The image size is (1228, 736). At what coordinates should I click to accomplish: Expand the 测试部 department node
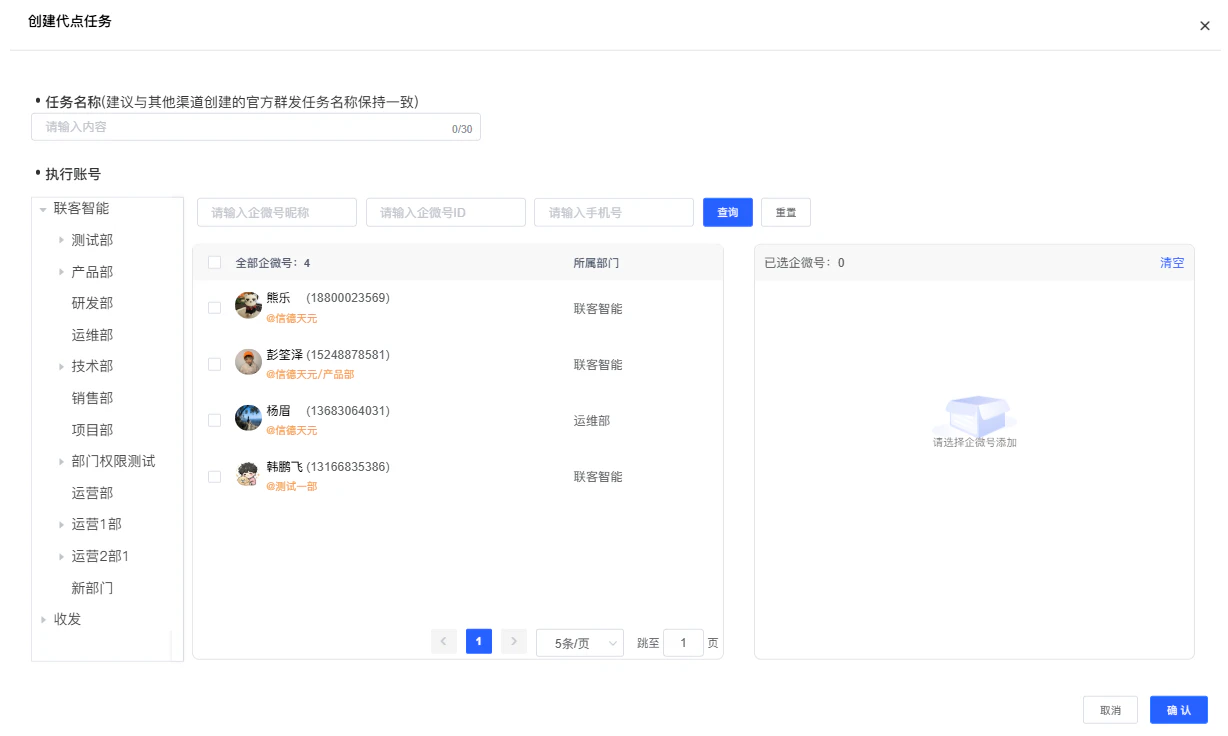61,241
